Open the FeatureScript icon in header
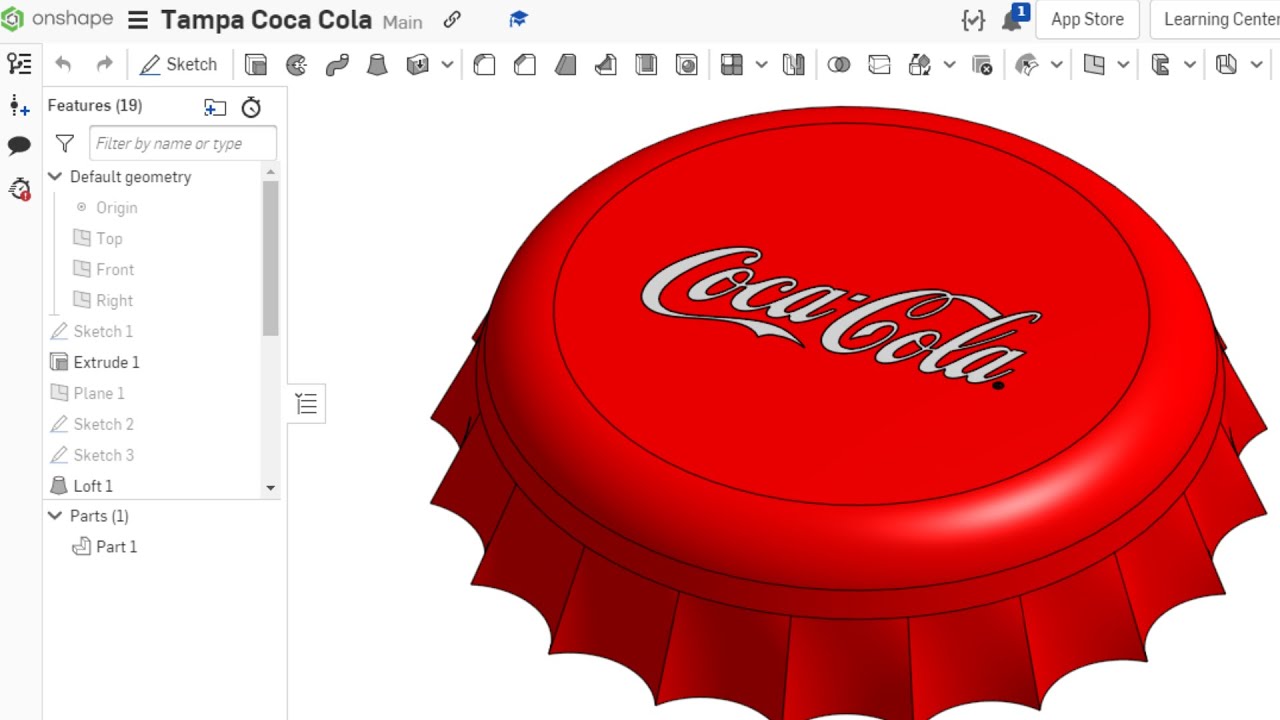Viewport: 1280px width, 720px height. coord(973,20)
